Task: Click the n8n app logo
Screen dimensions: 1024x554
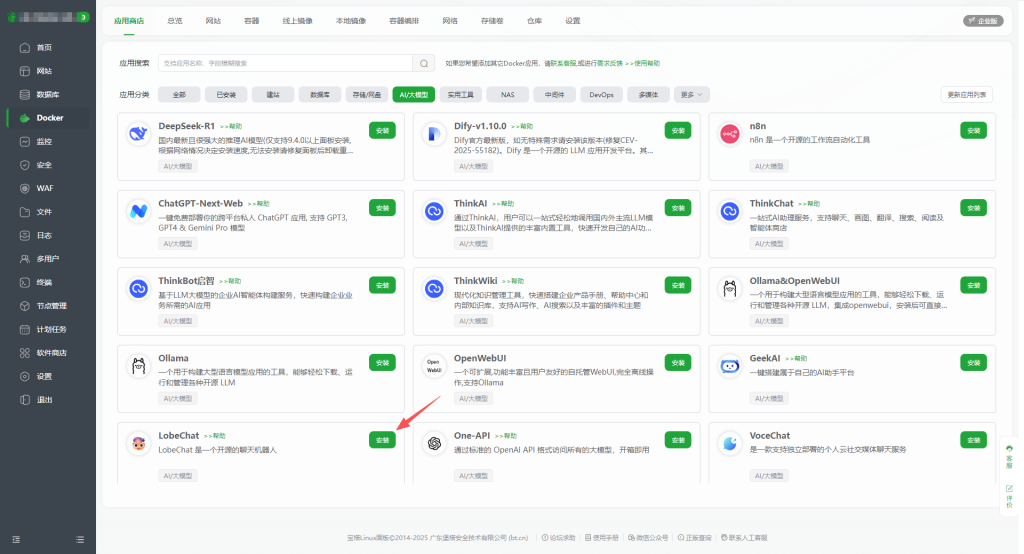Action: tap(729, 135)
